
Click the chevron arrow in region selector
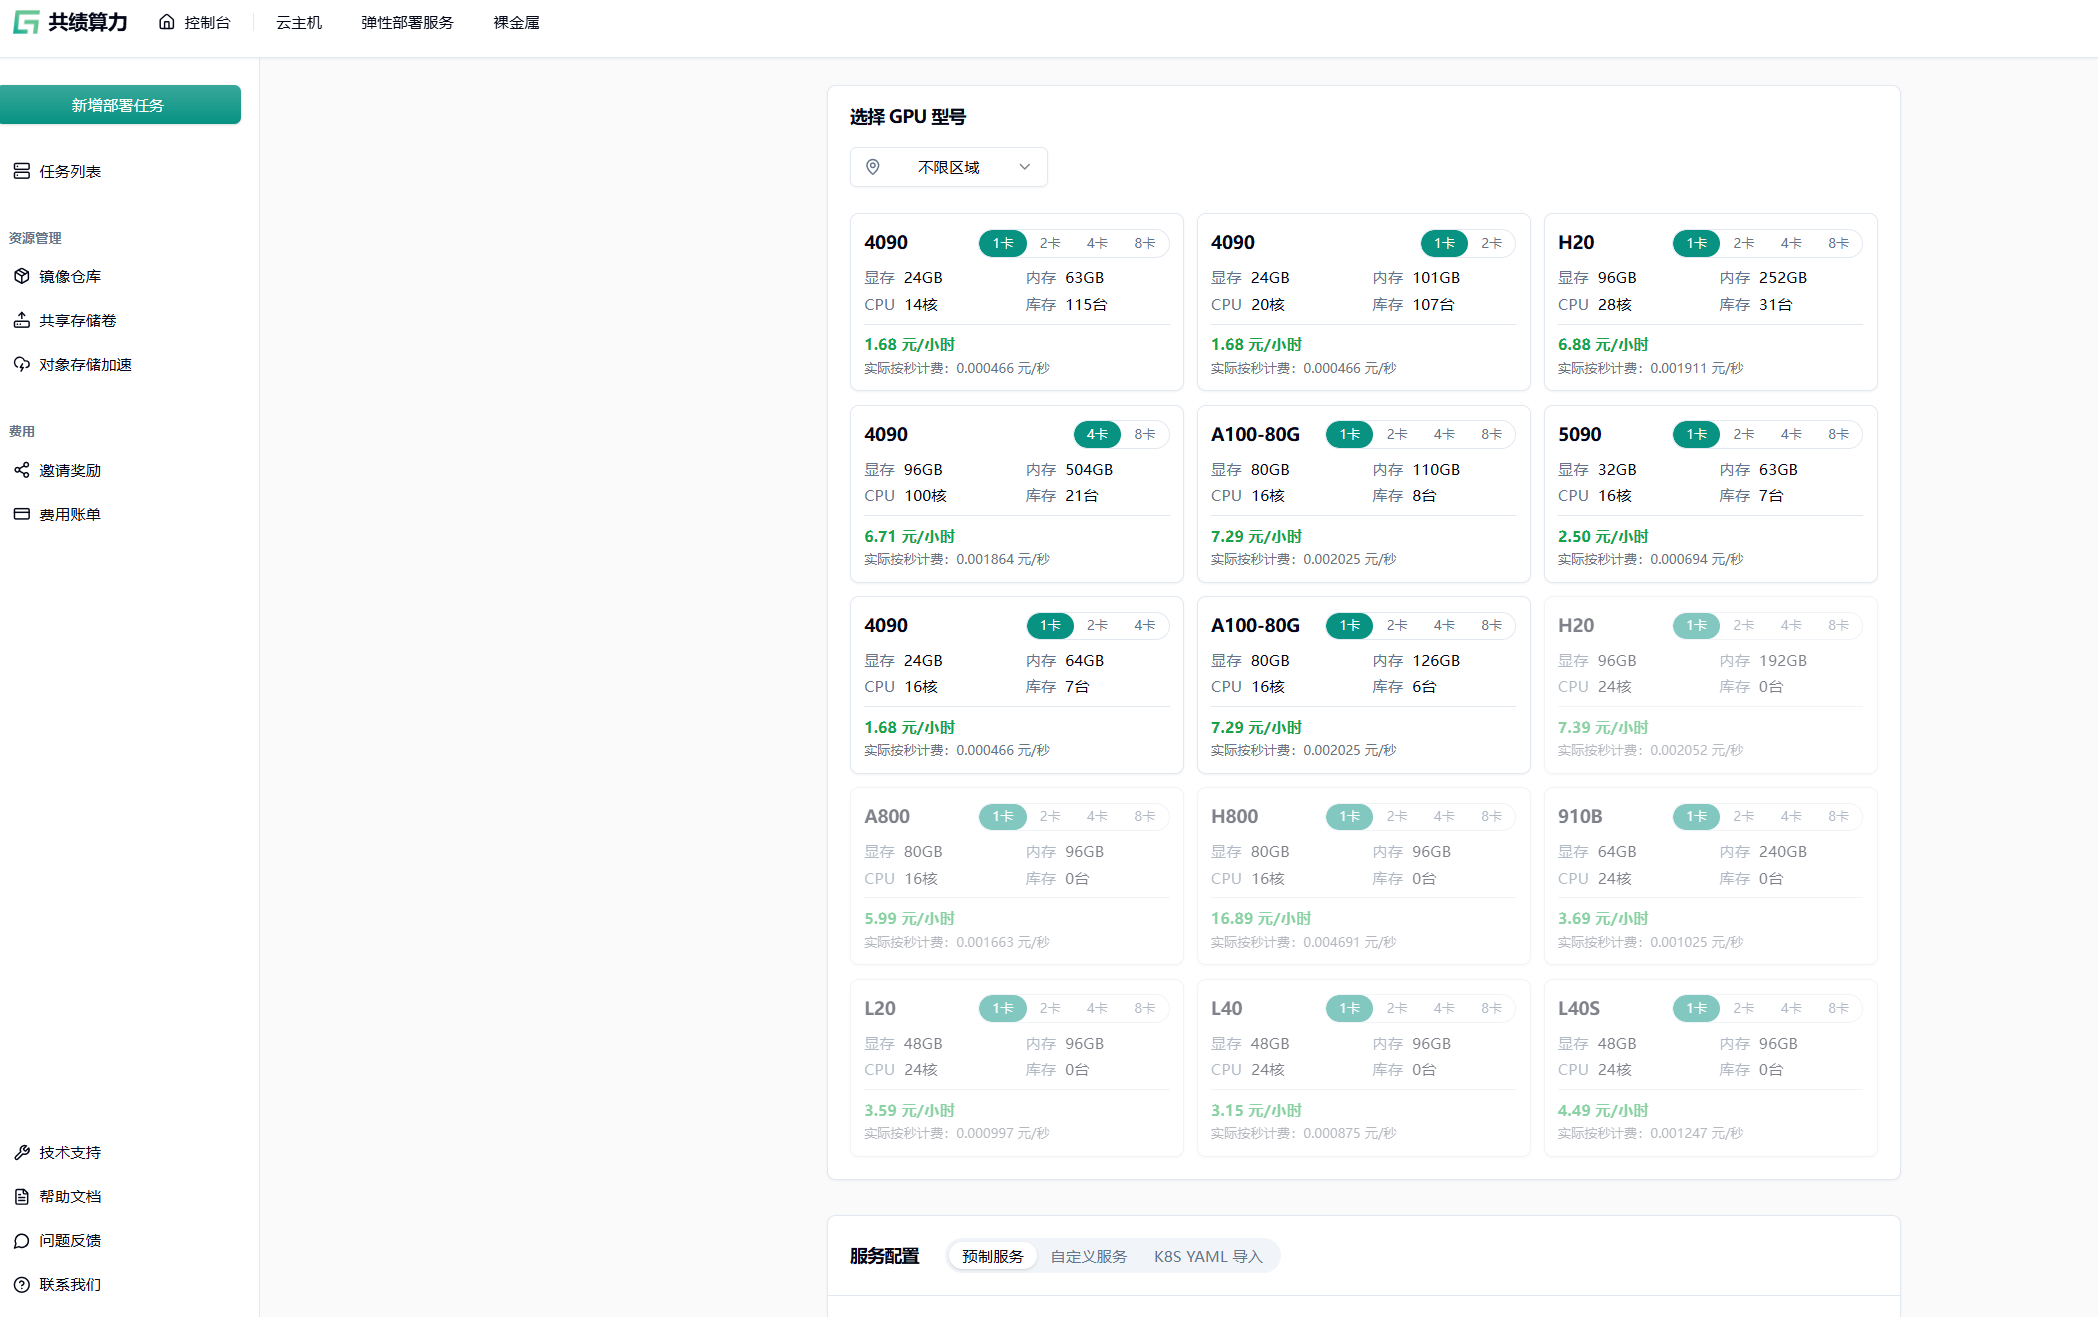pyautogui.click(x=1024, y=167)
